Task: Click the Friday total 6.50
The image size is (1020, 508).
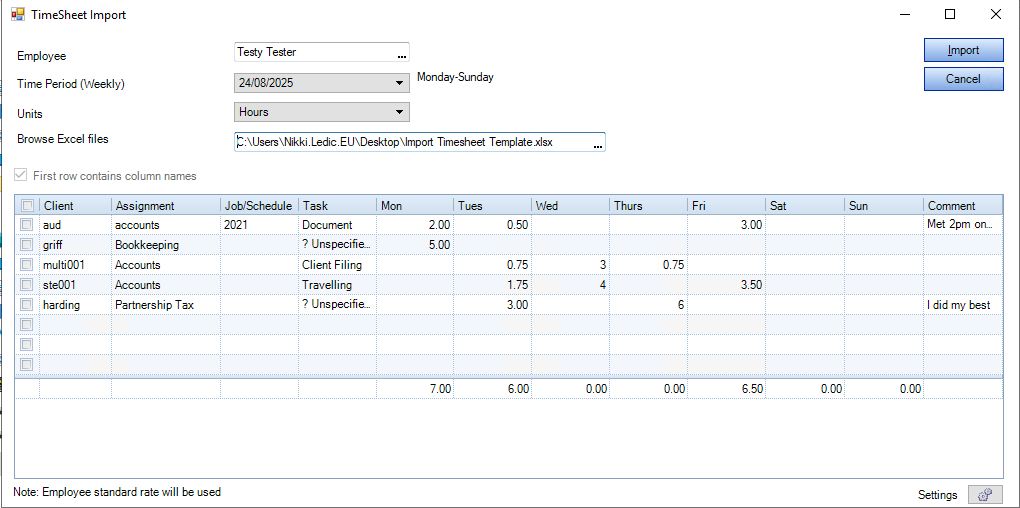Action: (x=727, y=389)
